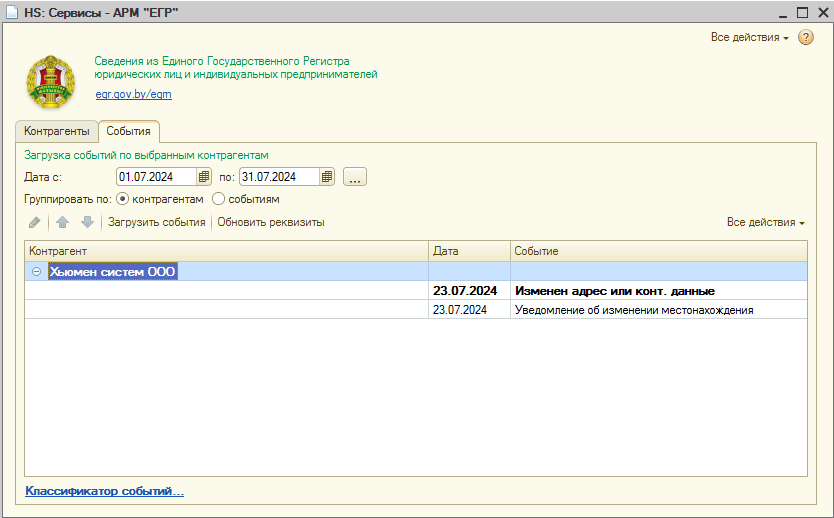This screenshot has height=518, width=834.
Task: Click the move down arrow icon
Action: pyautogui.click(x=87, y=222)
